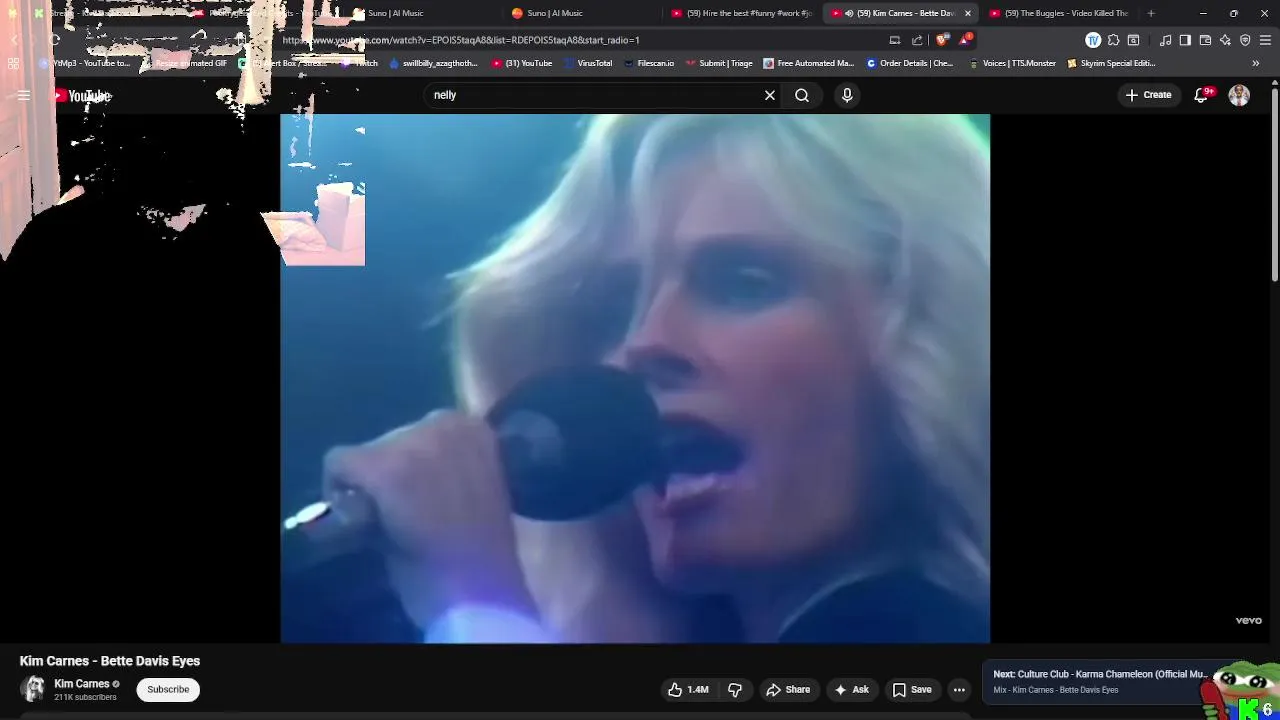Click the Share button below video
The width and height of the screenshot is (1280, 720).
[x=788, y=689]
